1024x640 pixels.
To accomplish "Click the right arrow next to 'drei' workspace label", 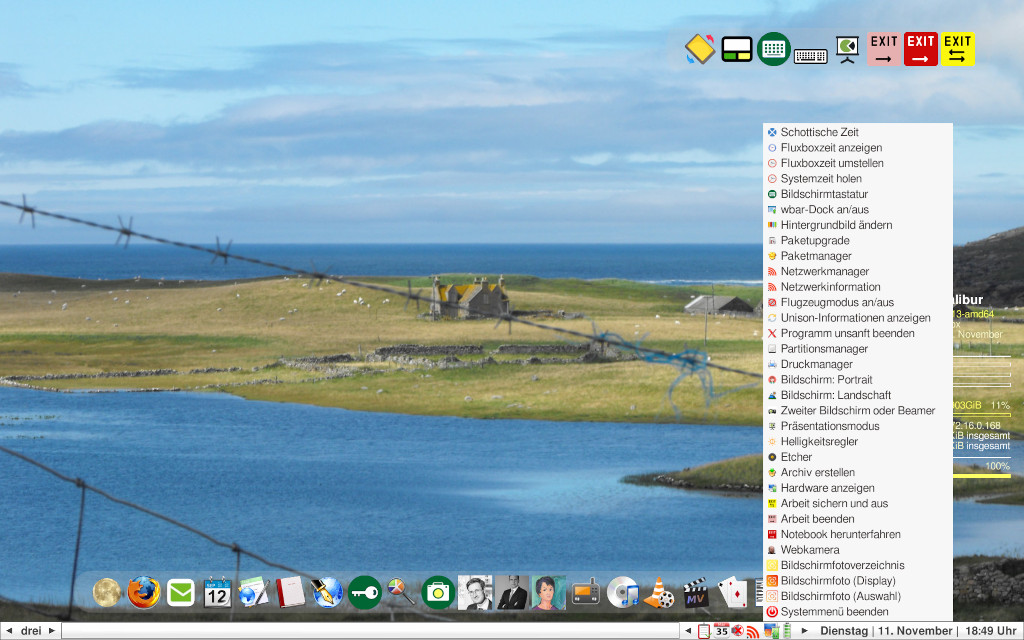I will point(52,630).
